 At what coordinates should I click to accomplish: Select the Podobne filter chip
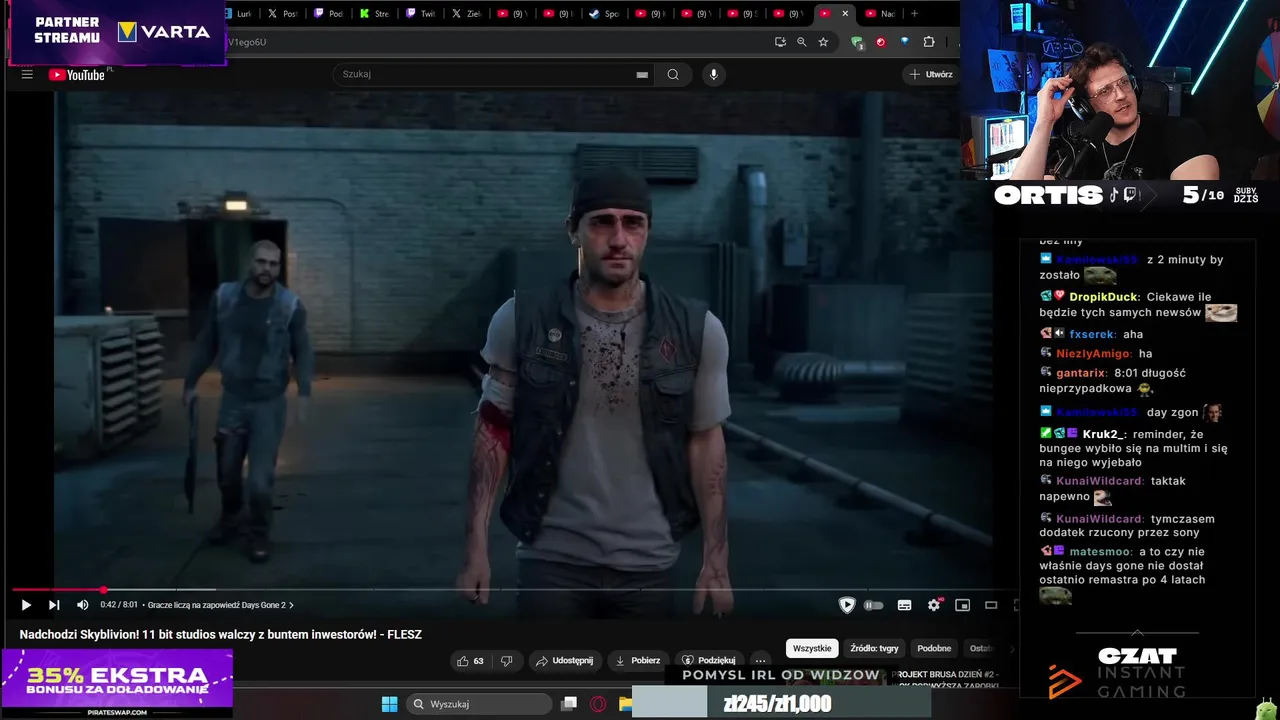[934, 649]
